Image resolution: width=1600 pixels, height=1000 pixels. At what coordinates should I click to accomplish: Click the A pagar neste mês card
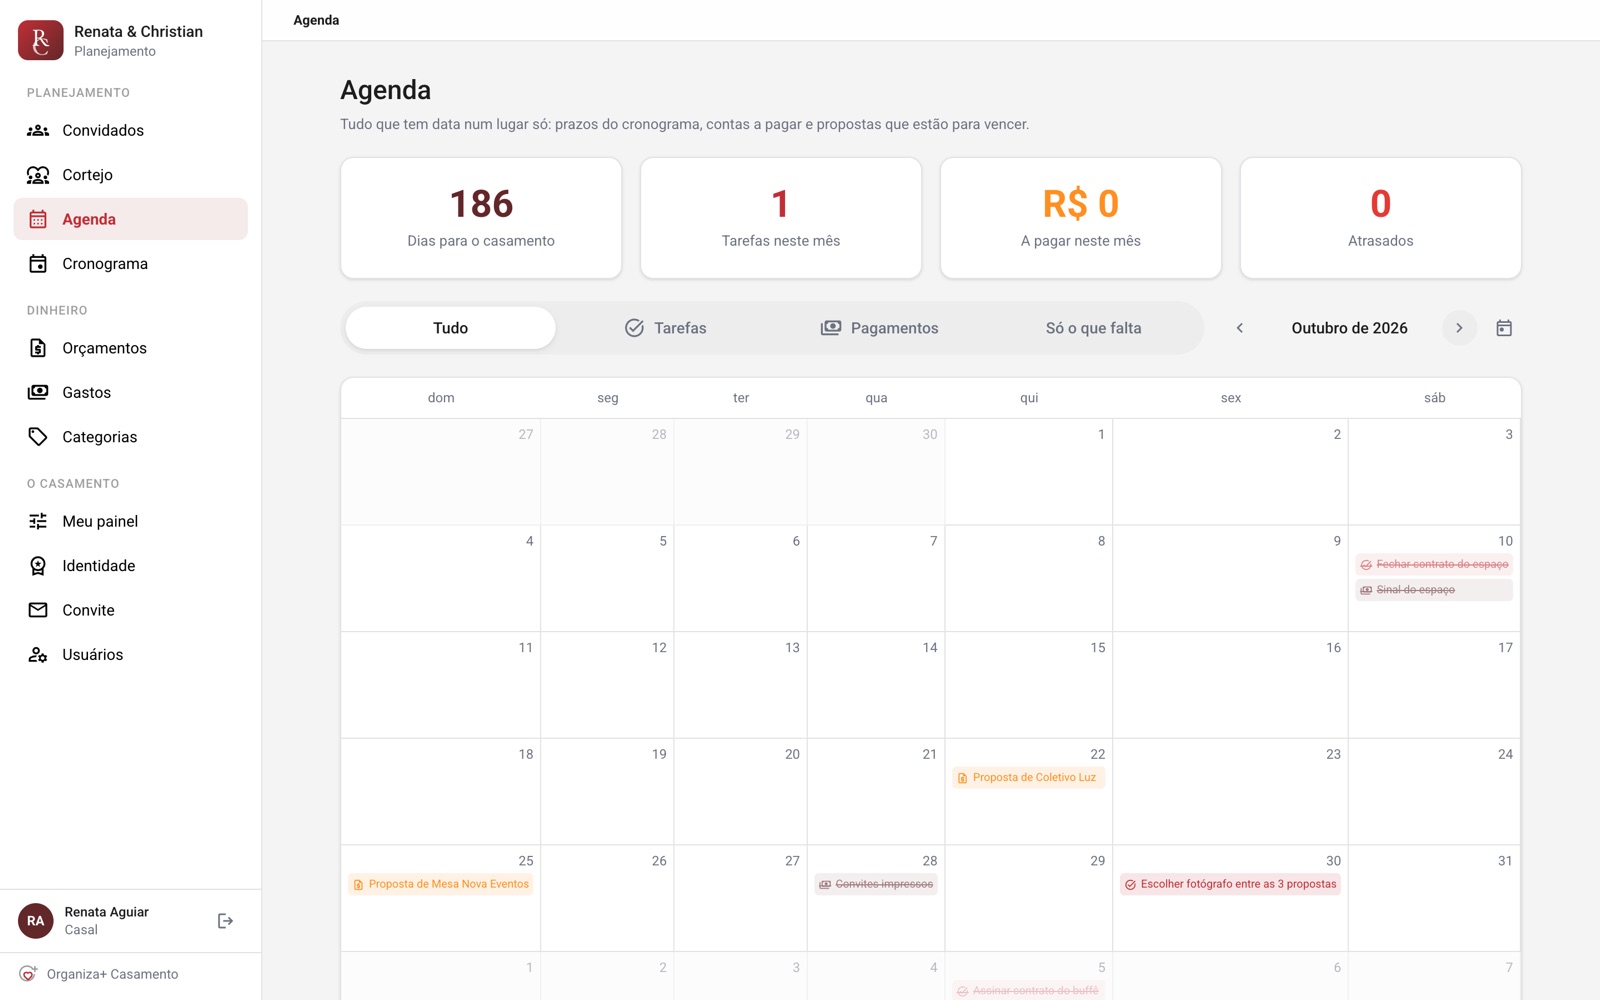coord(1081,218)
